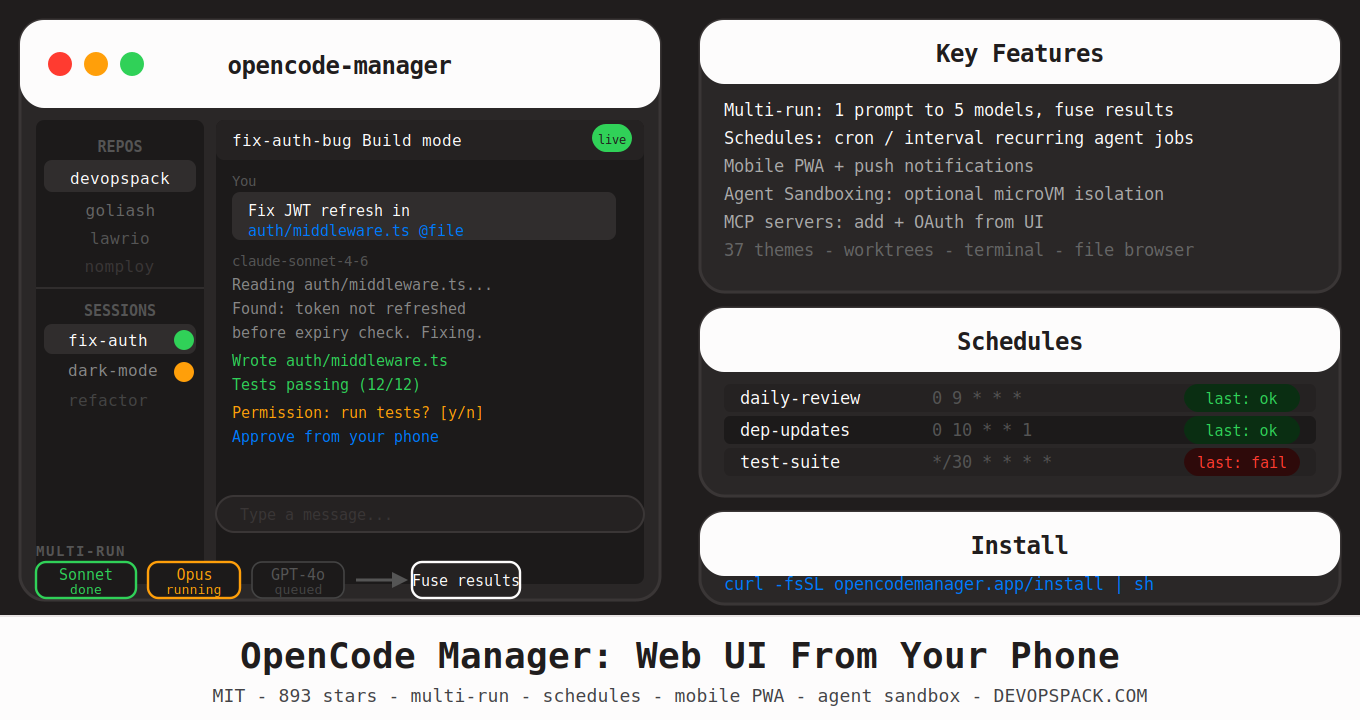The width and height of the screenshot is (1360, 720).
Task: Click the Opus running model chip
Action: click(x=194, y=580)
